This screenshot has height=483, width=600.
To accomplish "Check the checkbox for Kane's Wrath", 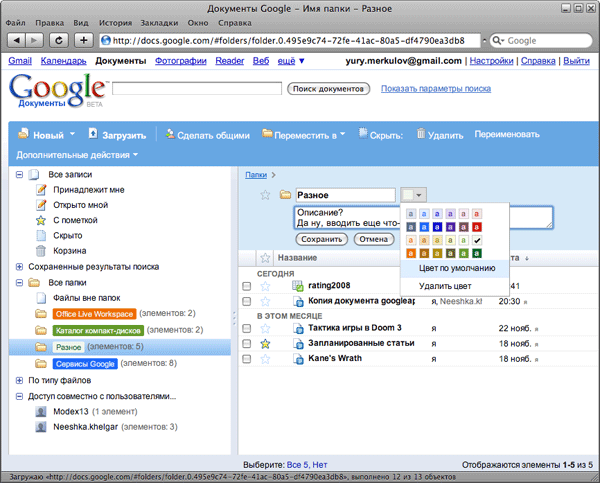I will [x=247, y=359].
